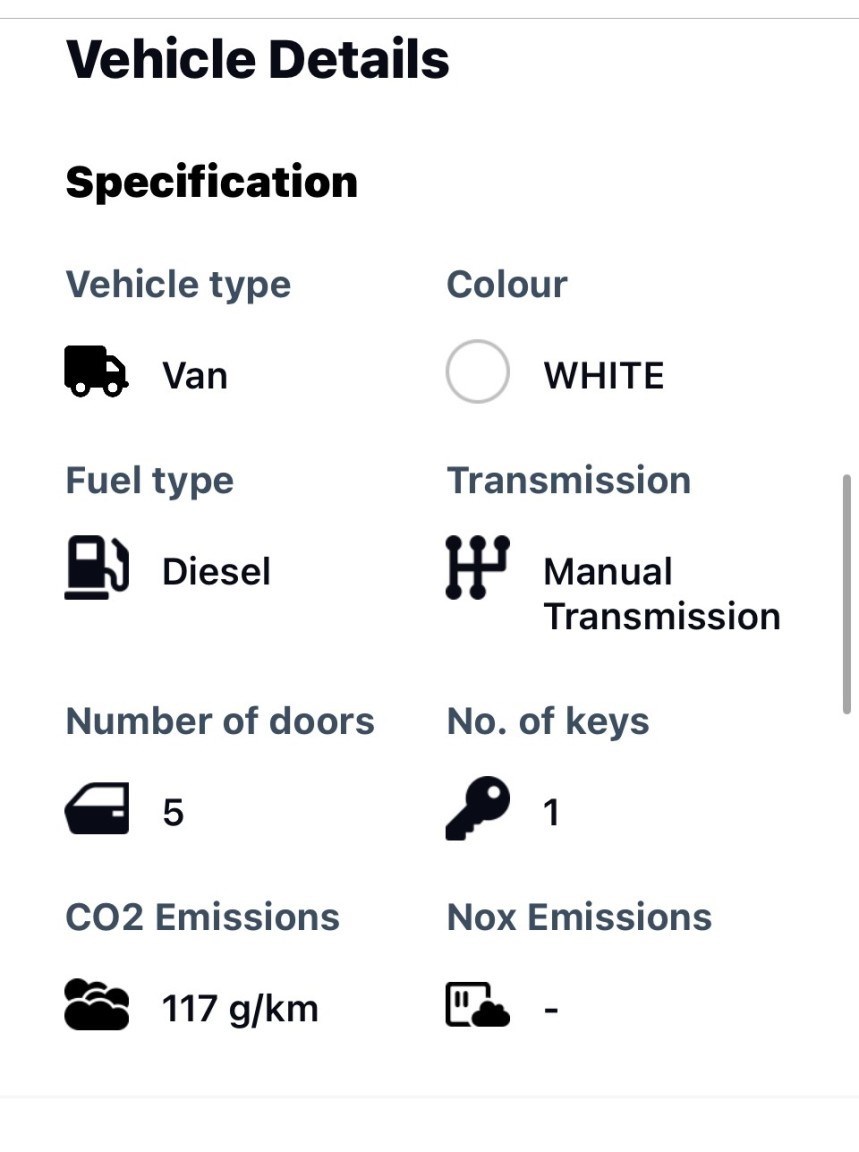Viewport: 859px width, 1152px height.
Task: Click the page scrollbar on the right
Action: [x=847, y=593]
